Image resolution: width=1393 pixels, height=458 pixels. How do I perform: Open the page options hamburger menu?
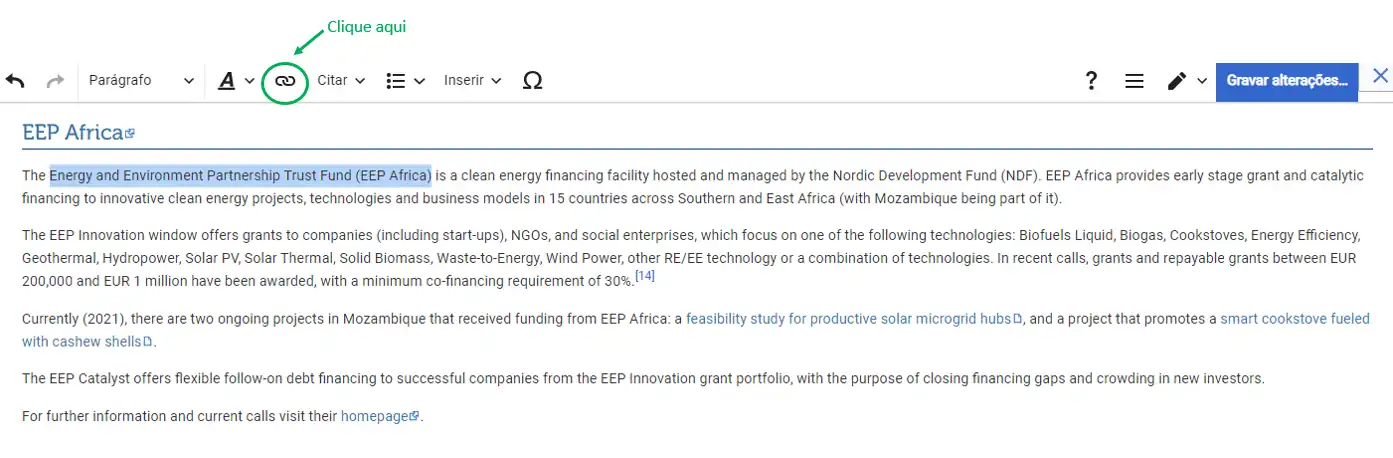click(x=1134, y=81)
